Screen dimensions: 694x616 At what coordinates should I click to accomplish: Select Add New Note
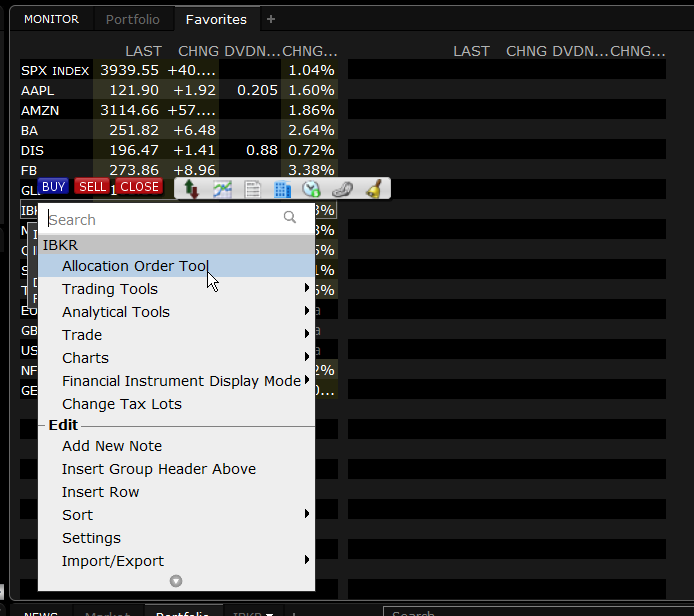tap(176, 446)
